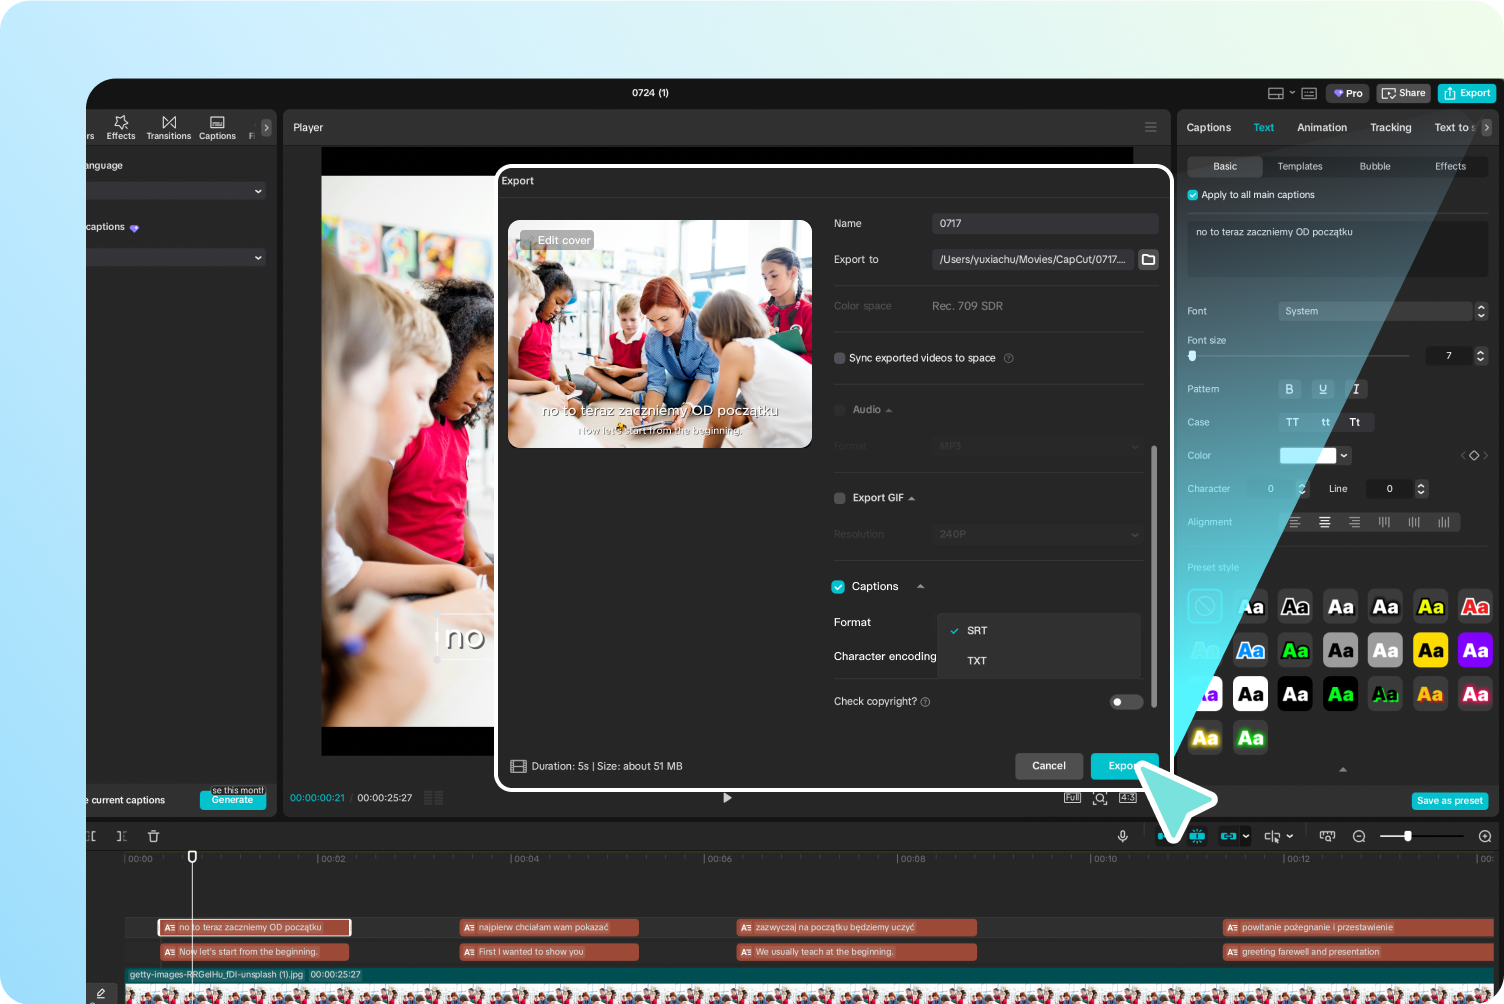Image resolution: width=1504 pixels, height=1004 pixels.
Task: Disable Apply to all main captions
Action: pos(1191,194)
